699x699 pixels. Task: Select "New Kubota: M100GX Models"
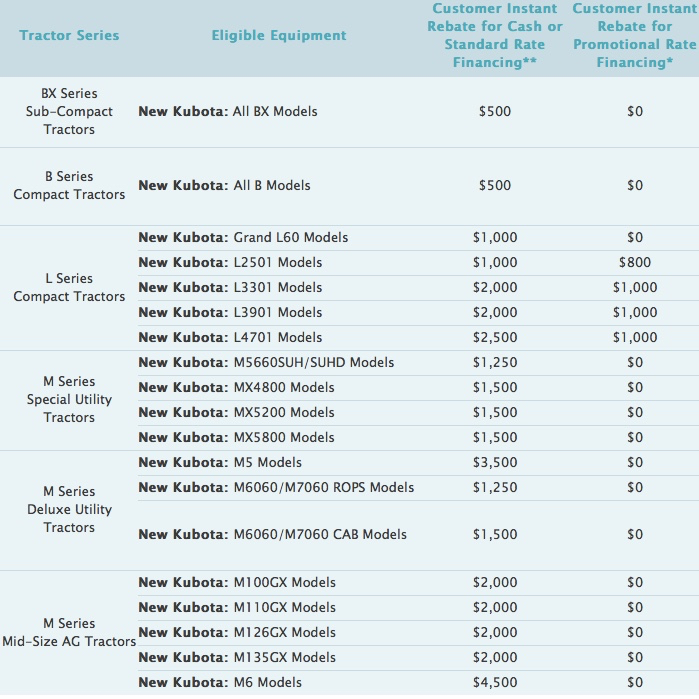coord(237,582)
